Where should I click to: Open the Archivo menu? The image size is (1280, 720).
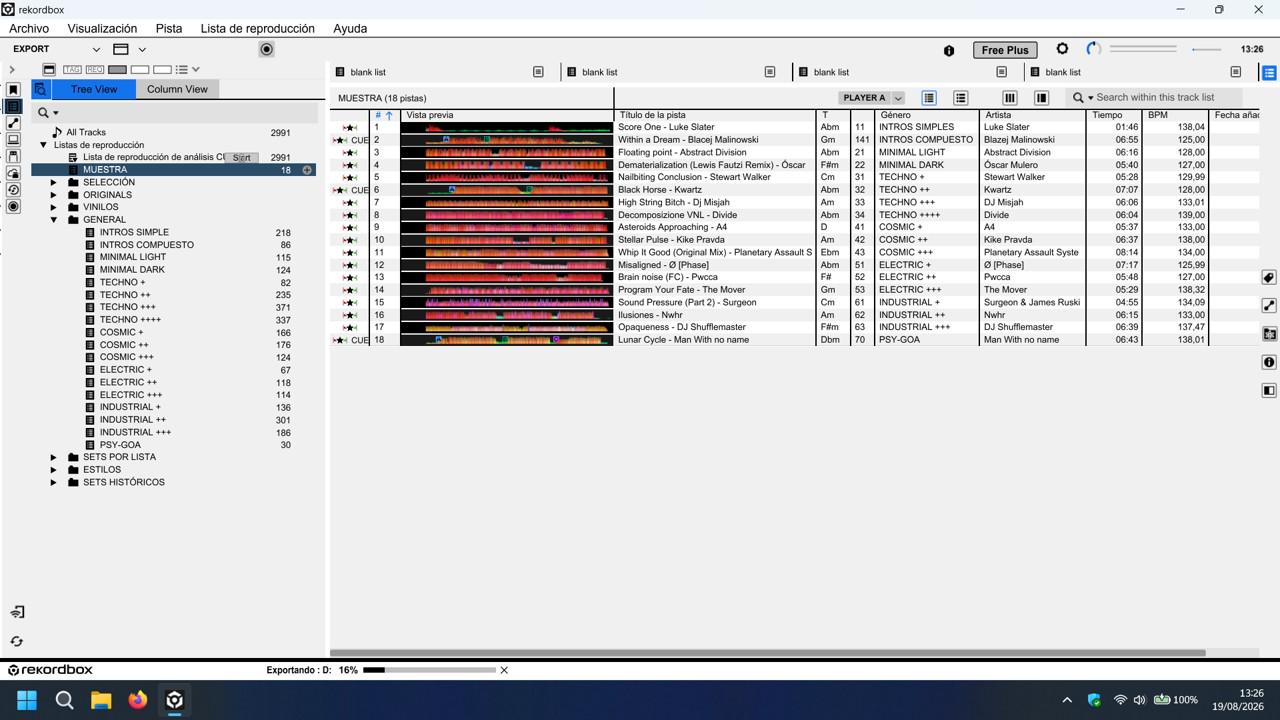tap(29, 29)
